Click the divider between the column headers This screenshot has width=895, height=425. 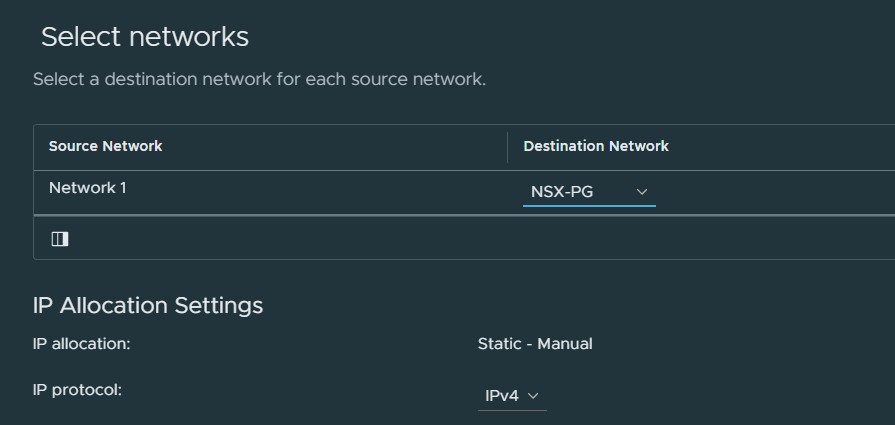click(x=507, y=147)
